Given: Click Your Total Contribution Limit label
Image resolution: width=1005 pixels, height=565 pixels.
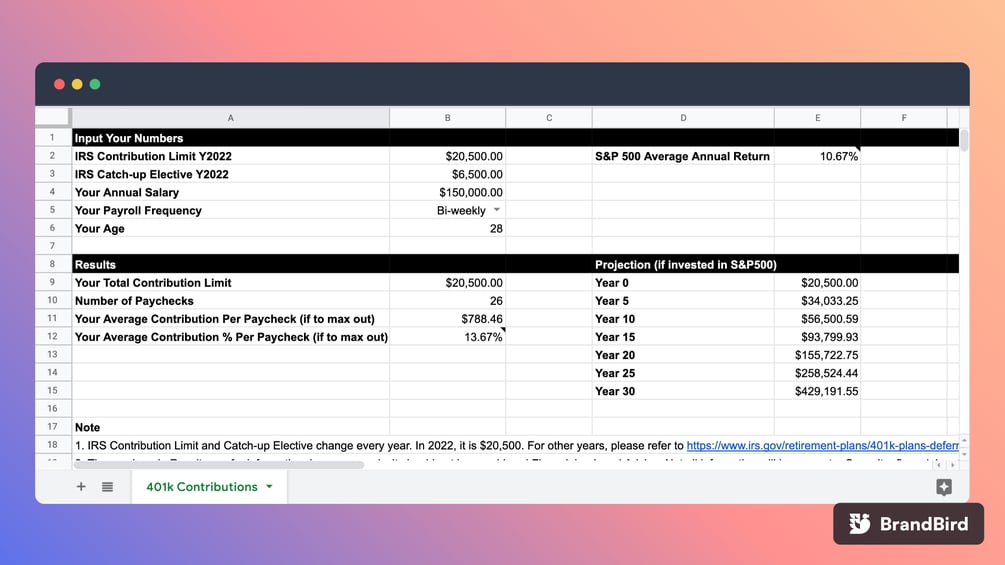Looking at the screenshot, I should [153, 282].
